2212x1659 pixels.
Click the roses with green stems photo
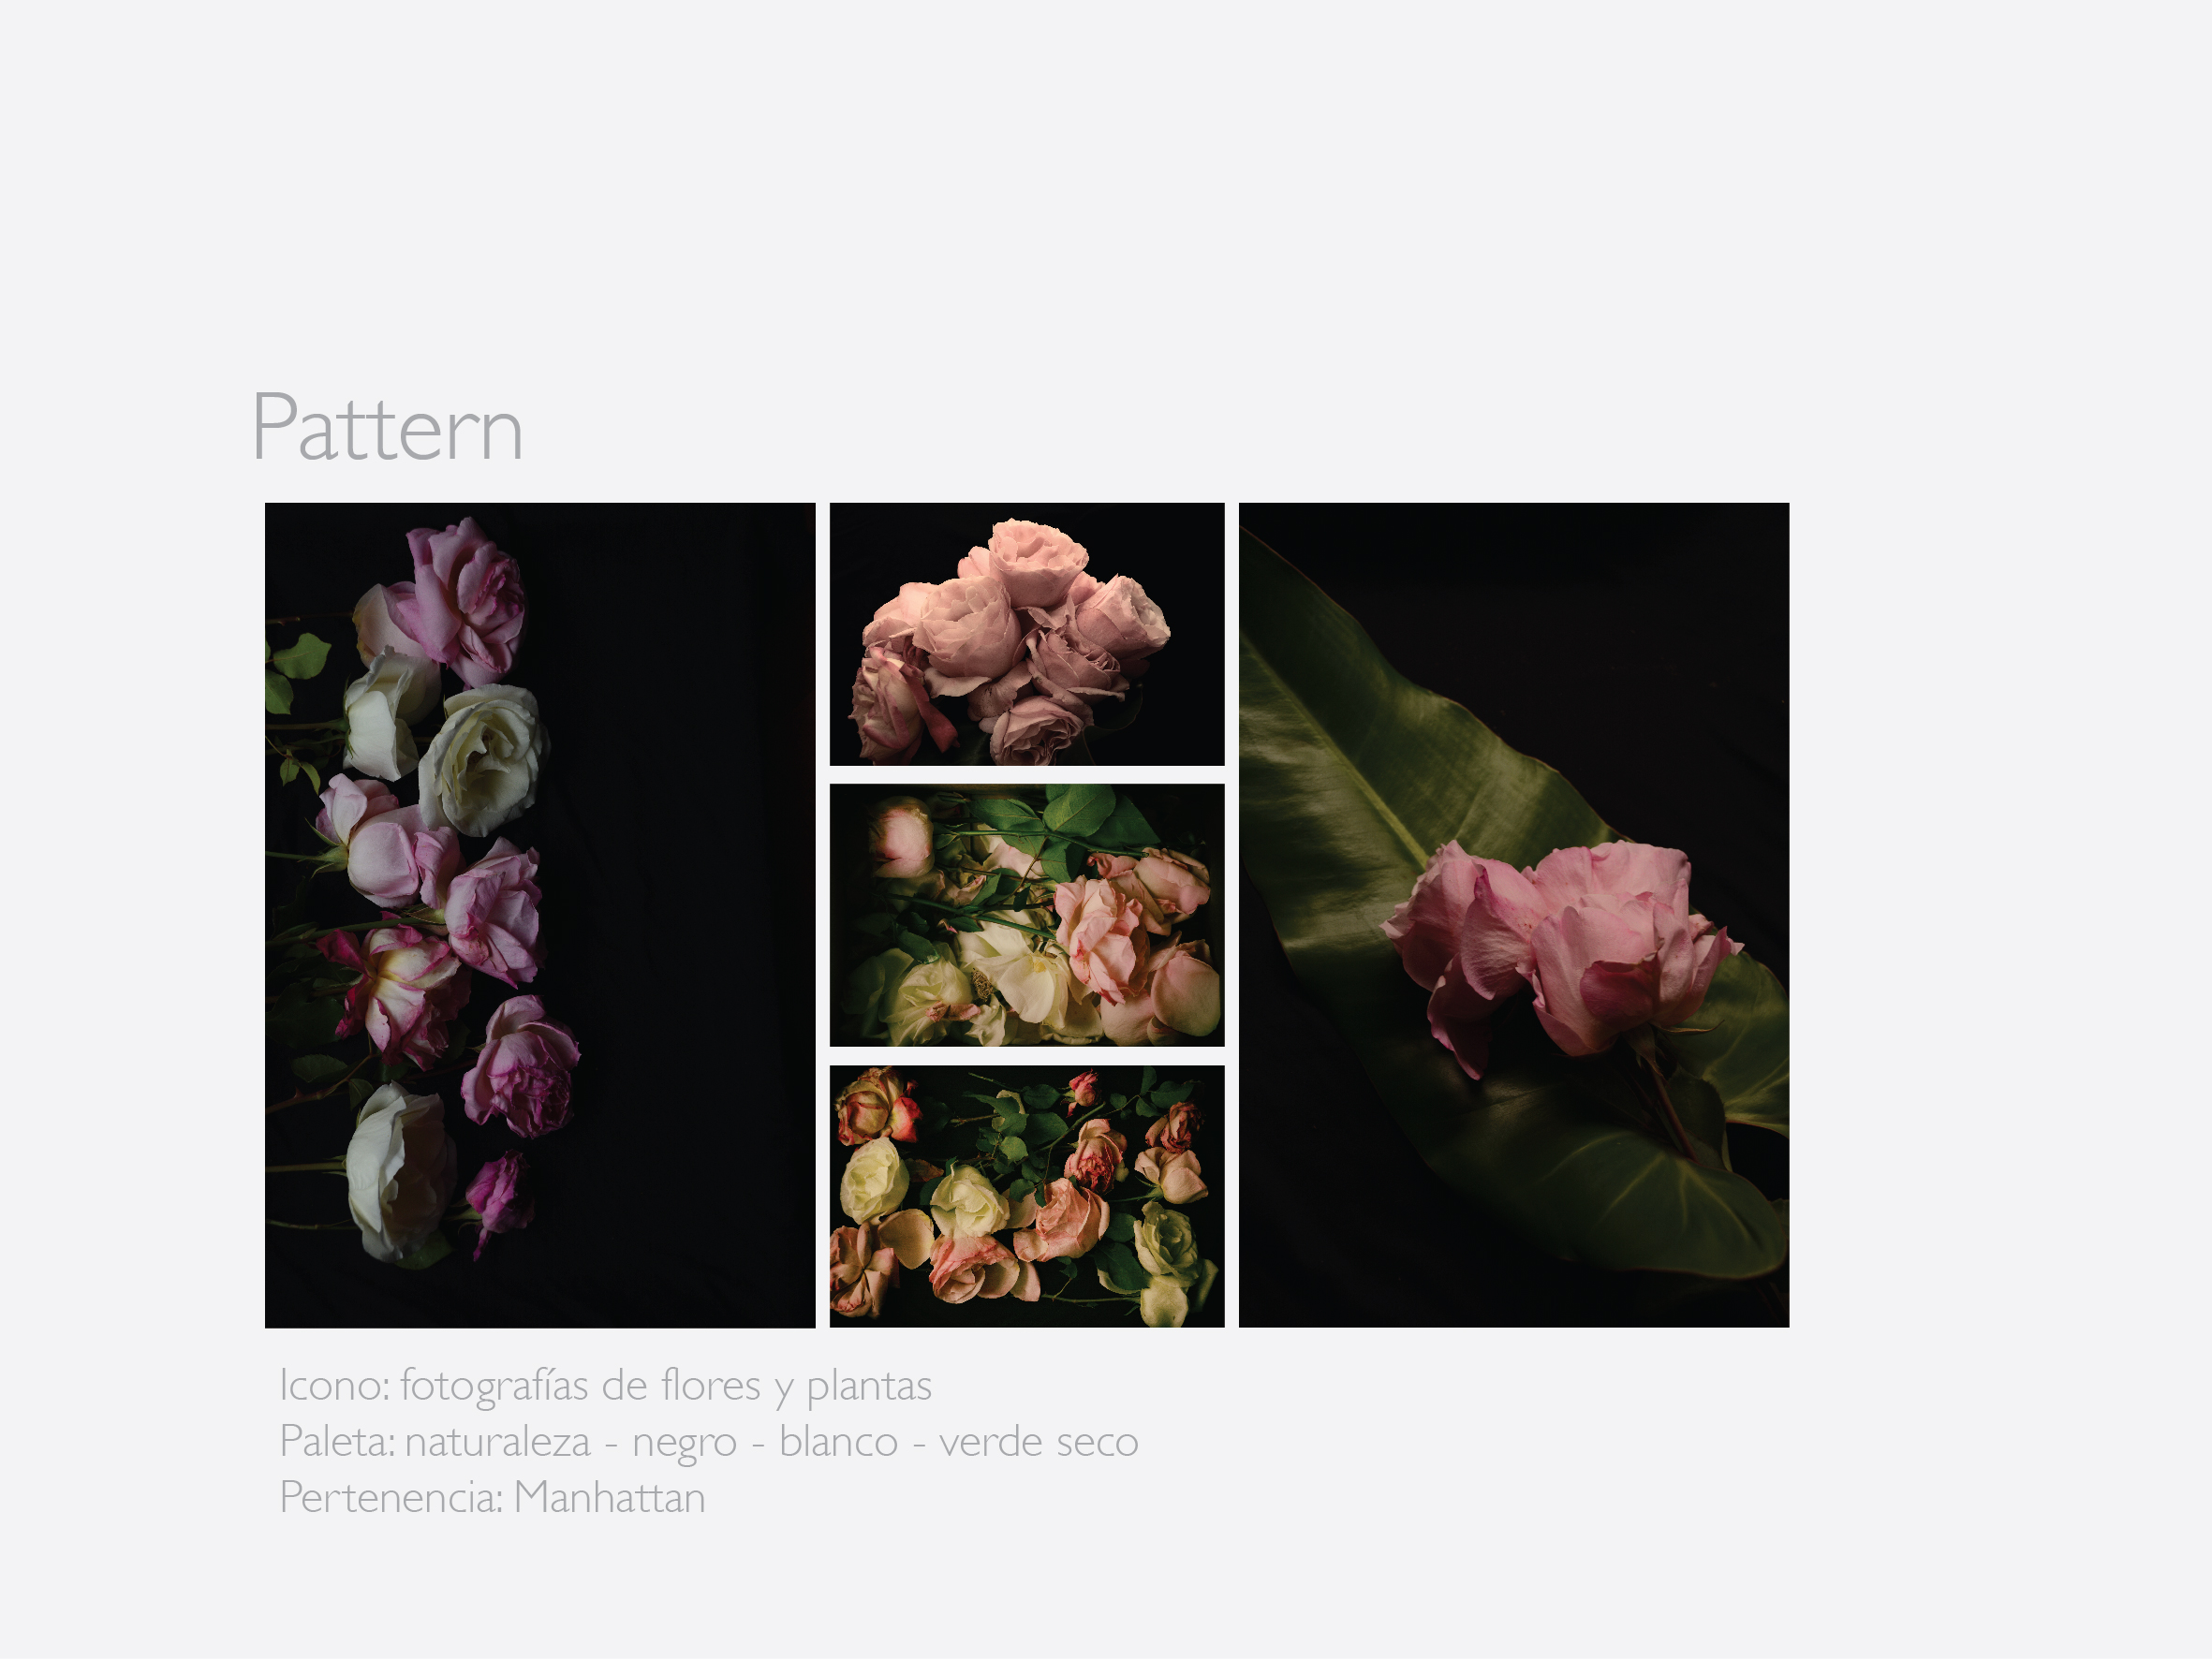tap(1027, 915)
